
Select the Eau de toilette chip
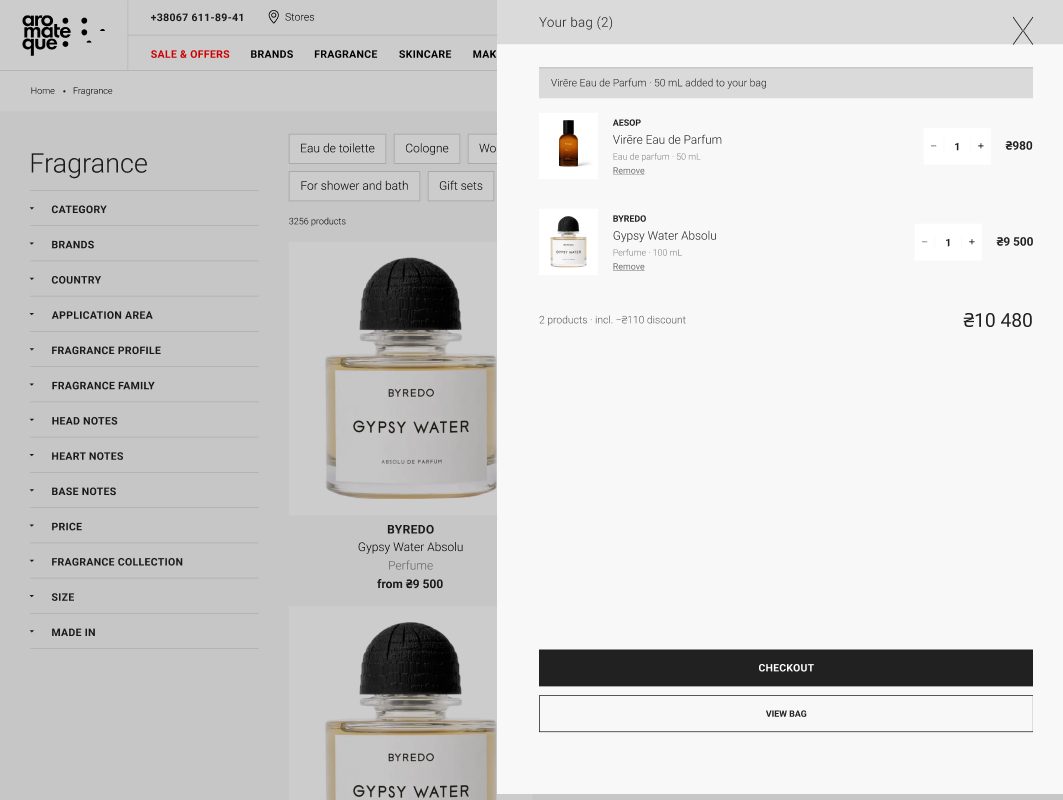[x=338, y=148]
